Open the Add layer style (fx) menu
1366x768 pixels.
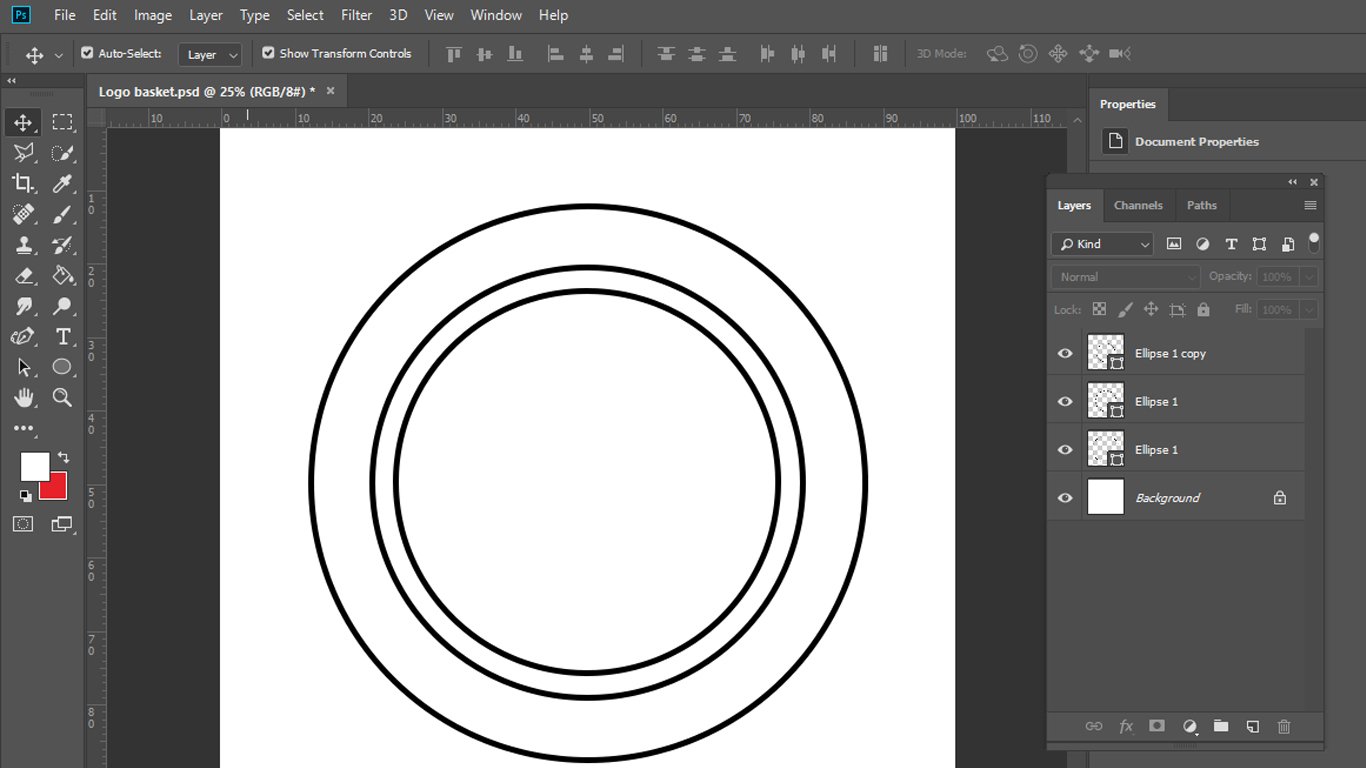click(1126, 726)
